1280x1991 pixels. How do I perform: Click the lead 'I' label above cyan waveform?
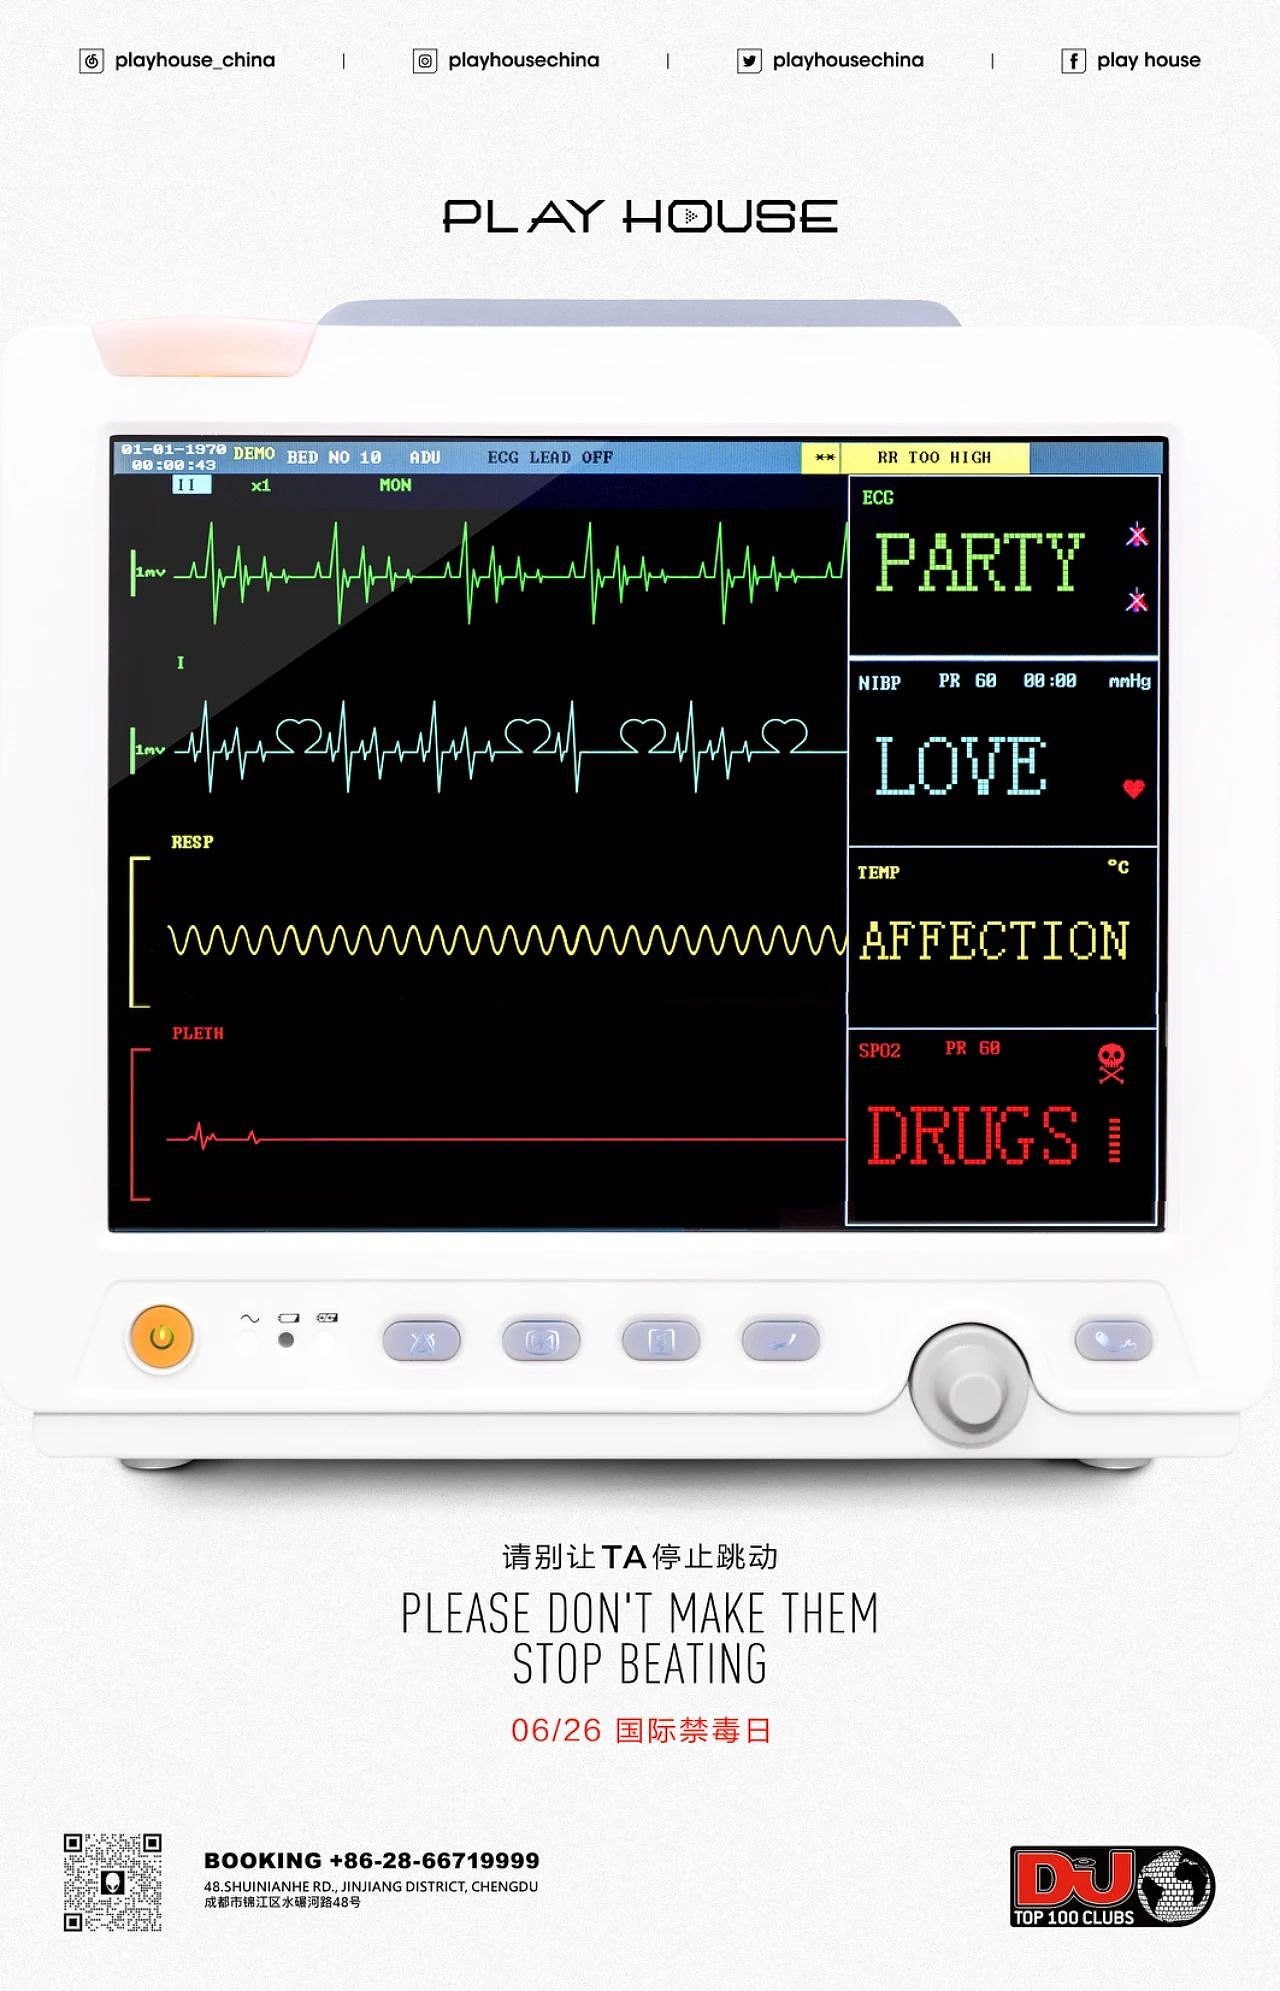point(180,662)
